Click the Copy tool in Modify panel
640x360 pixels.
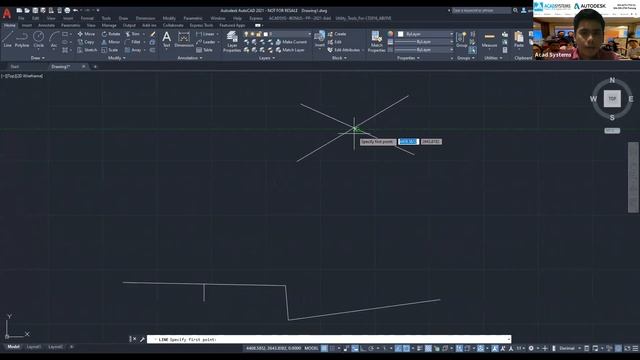pos(86,42)
